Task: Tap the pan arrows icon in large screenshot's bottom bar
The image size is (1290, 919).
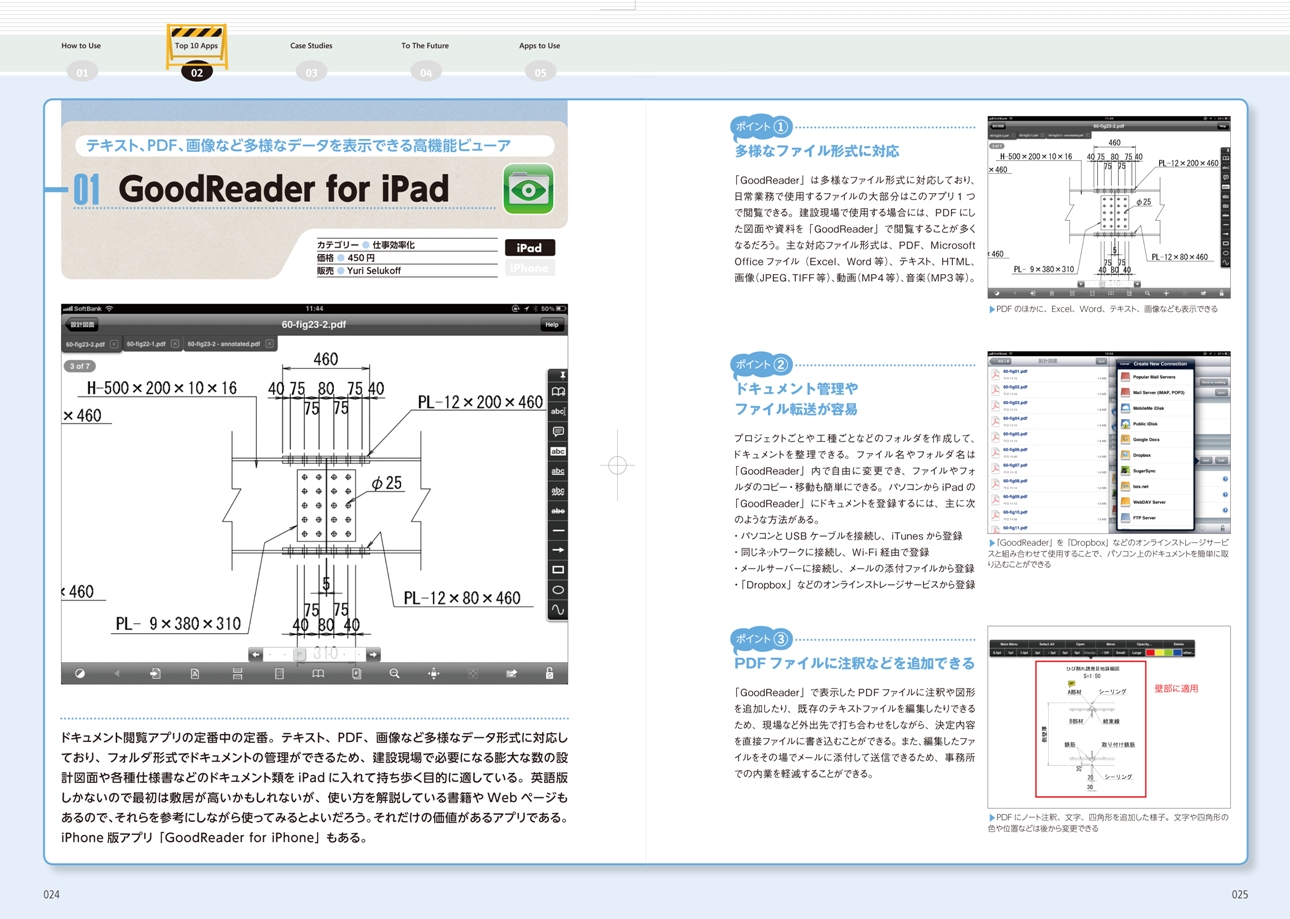Action: tap(433, 674)
